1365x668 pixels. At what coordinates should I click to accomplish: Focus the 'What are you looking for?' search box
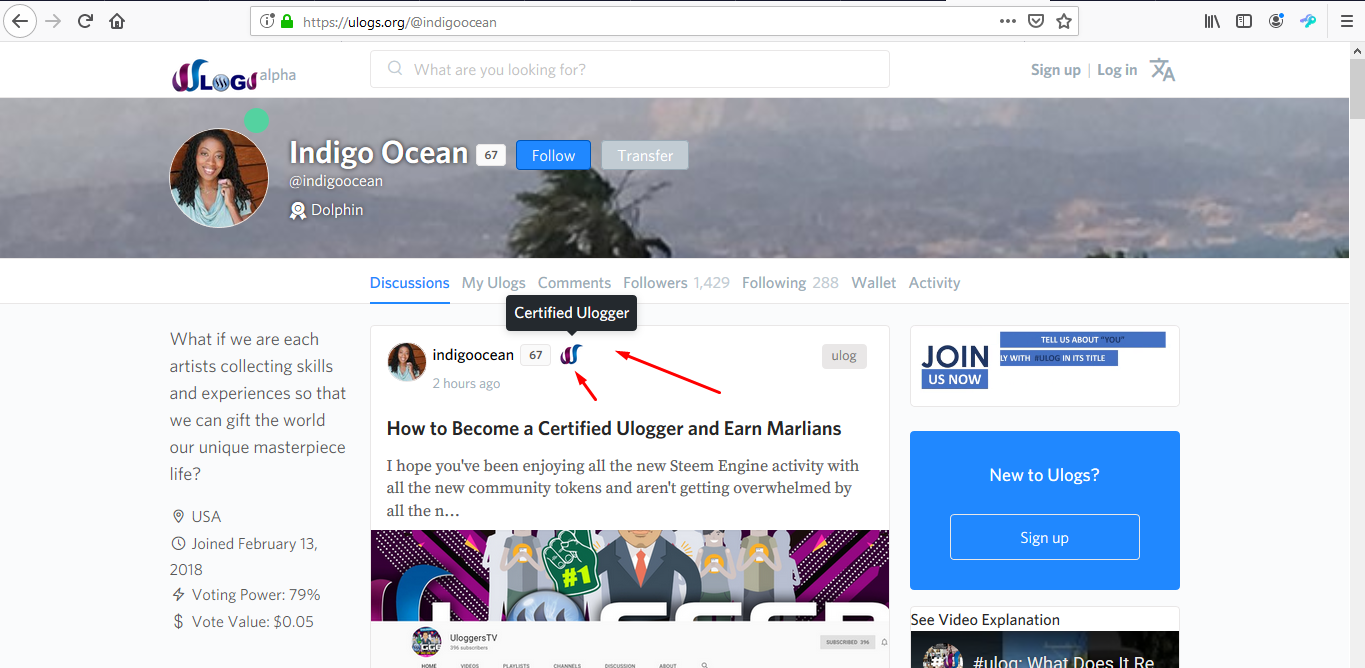click(630, 69)
